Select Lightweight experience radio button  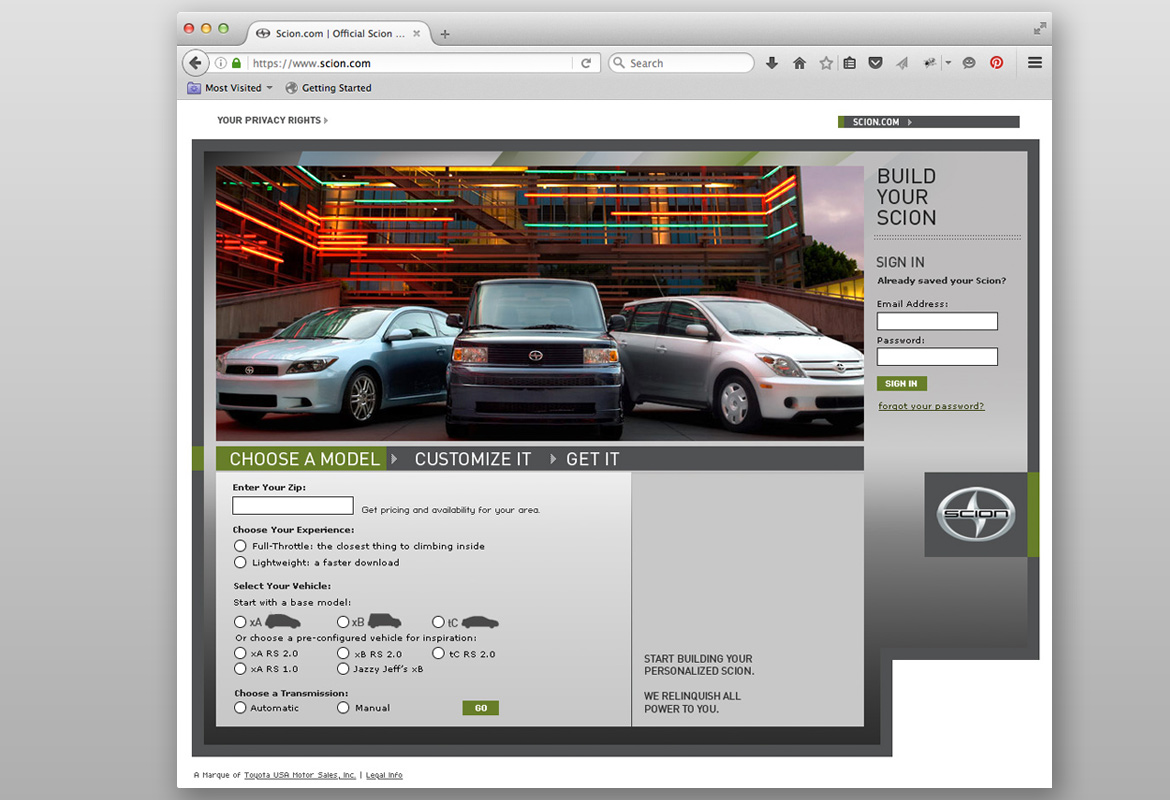point(240,562)
